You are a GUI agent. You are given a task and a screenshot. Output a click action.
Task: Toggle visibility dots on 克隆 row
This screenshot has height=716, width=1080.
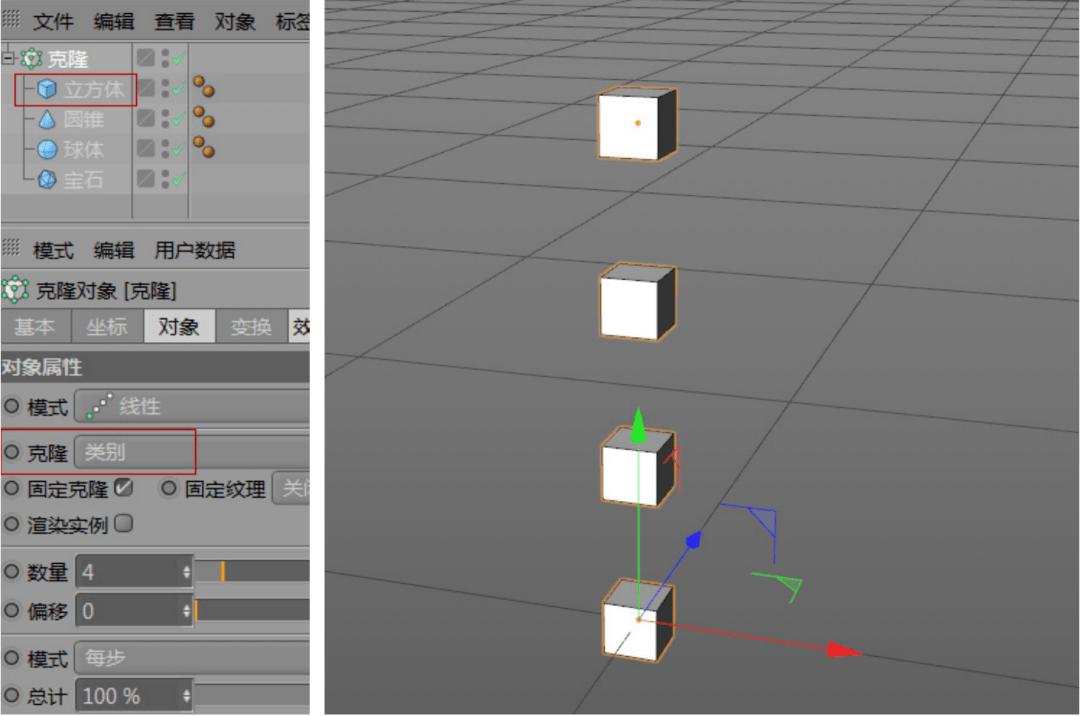[165, 59]
